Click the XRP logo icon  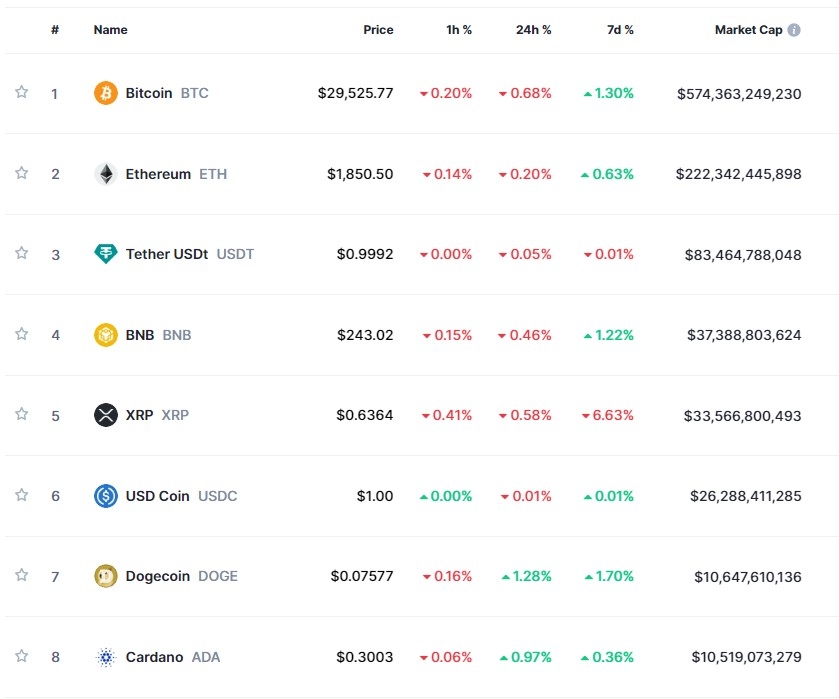tap(105, 415)
